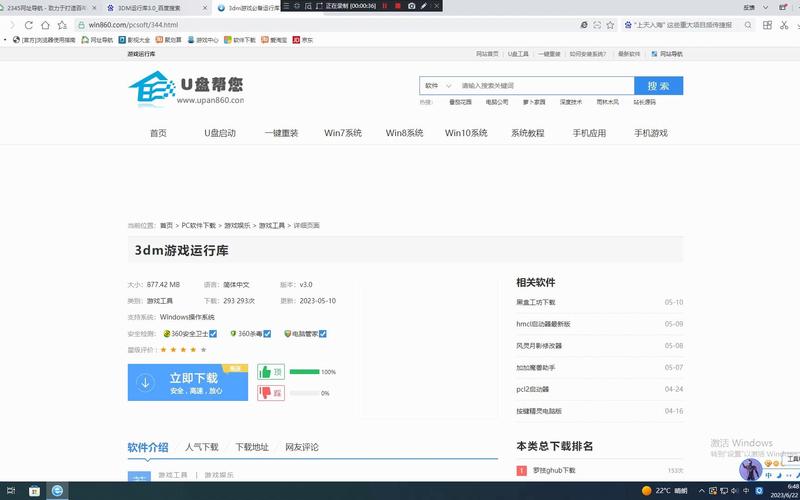Image resolution: width=800 pixels, height=500 pixels.
Task: Click the magnifier in the browser search box
Action: pyautogui.click(x=748, y=25)
